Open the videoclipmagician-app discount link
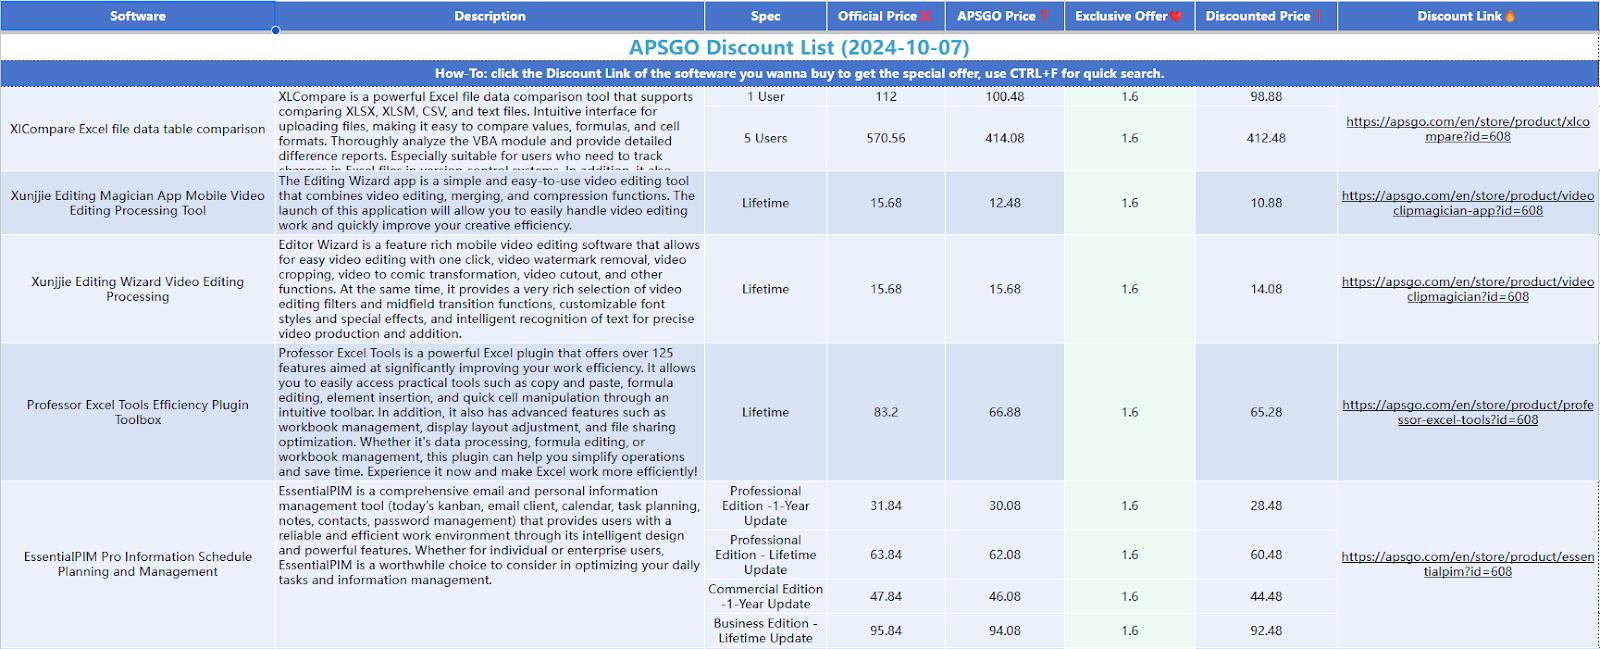Viewport: 1600px width, 649px height. click(x=1468, y=203)
